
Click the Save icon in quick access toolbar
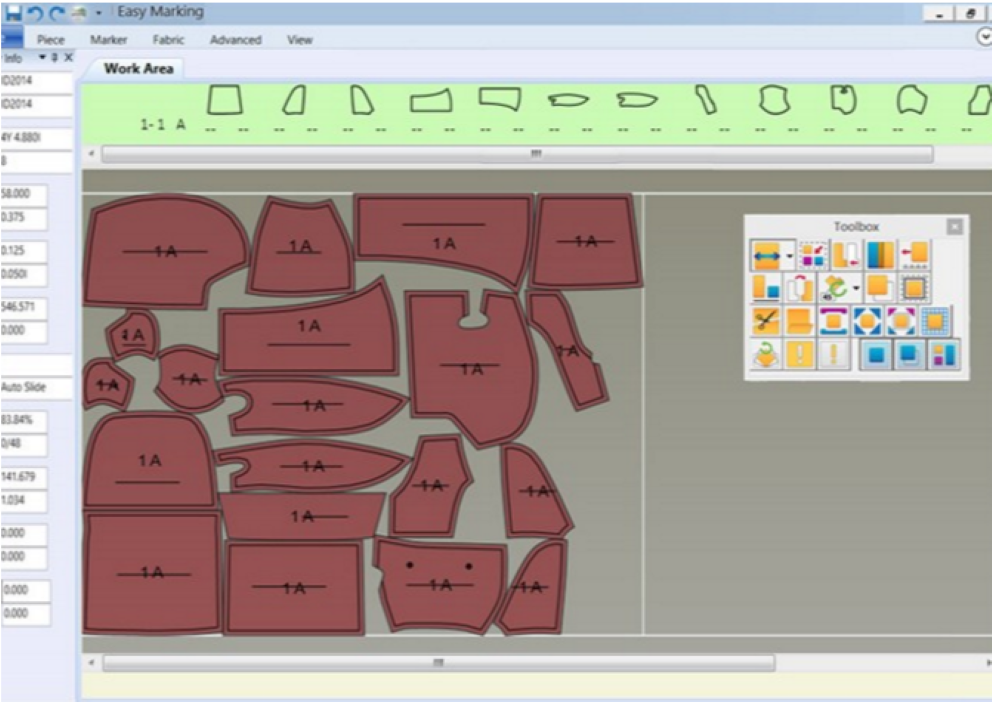pos(13,13)
